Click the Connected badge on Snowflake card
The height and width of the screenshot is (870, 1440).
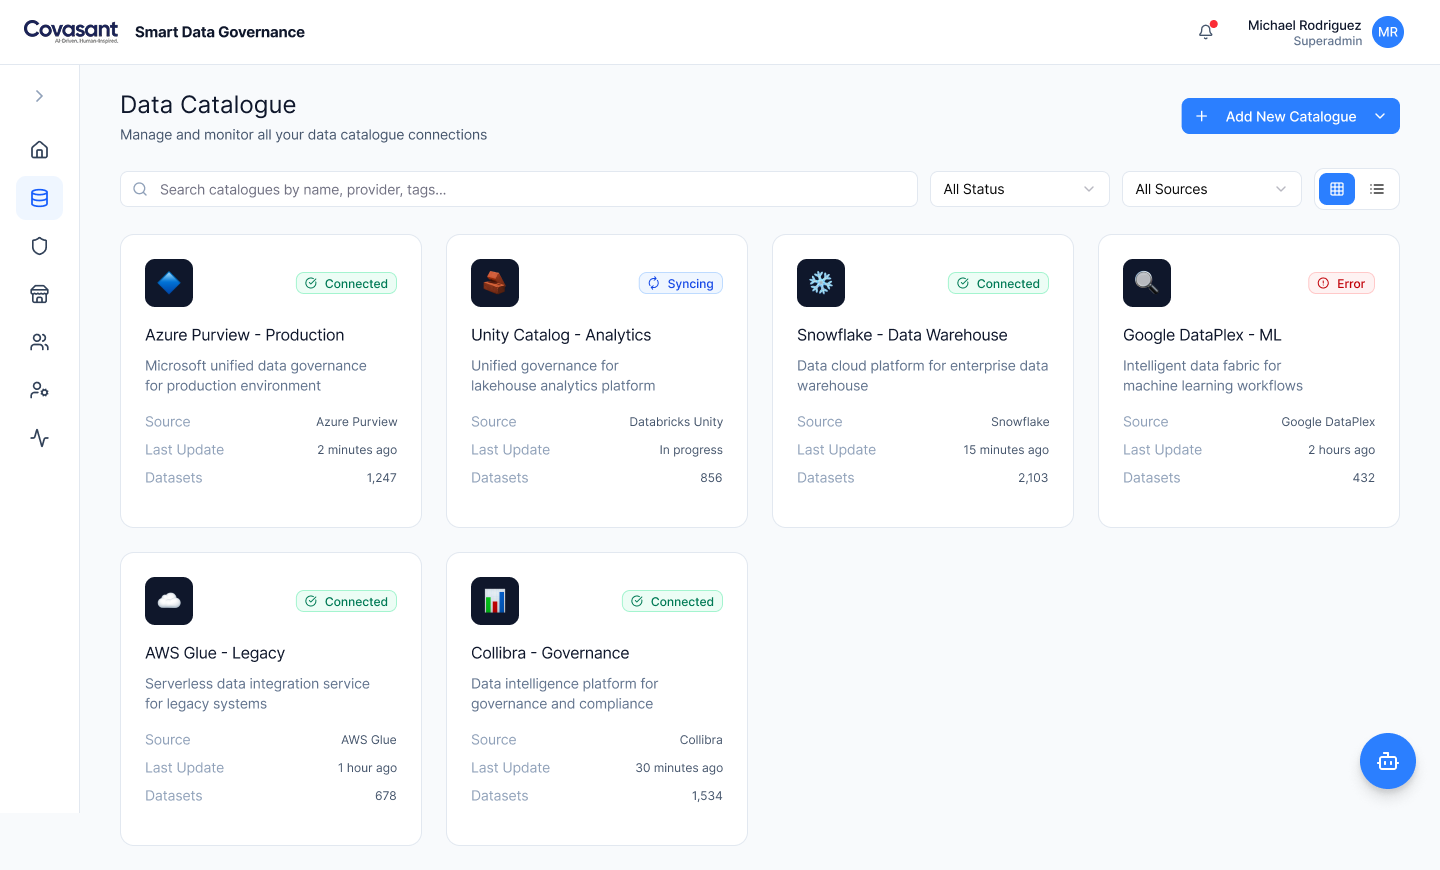pos(998,283)
